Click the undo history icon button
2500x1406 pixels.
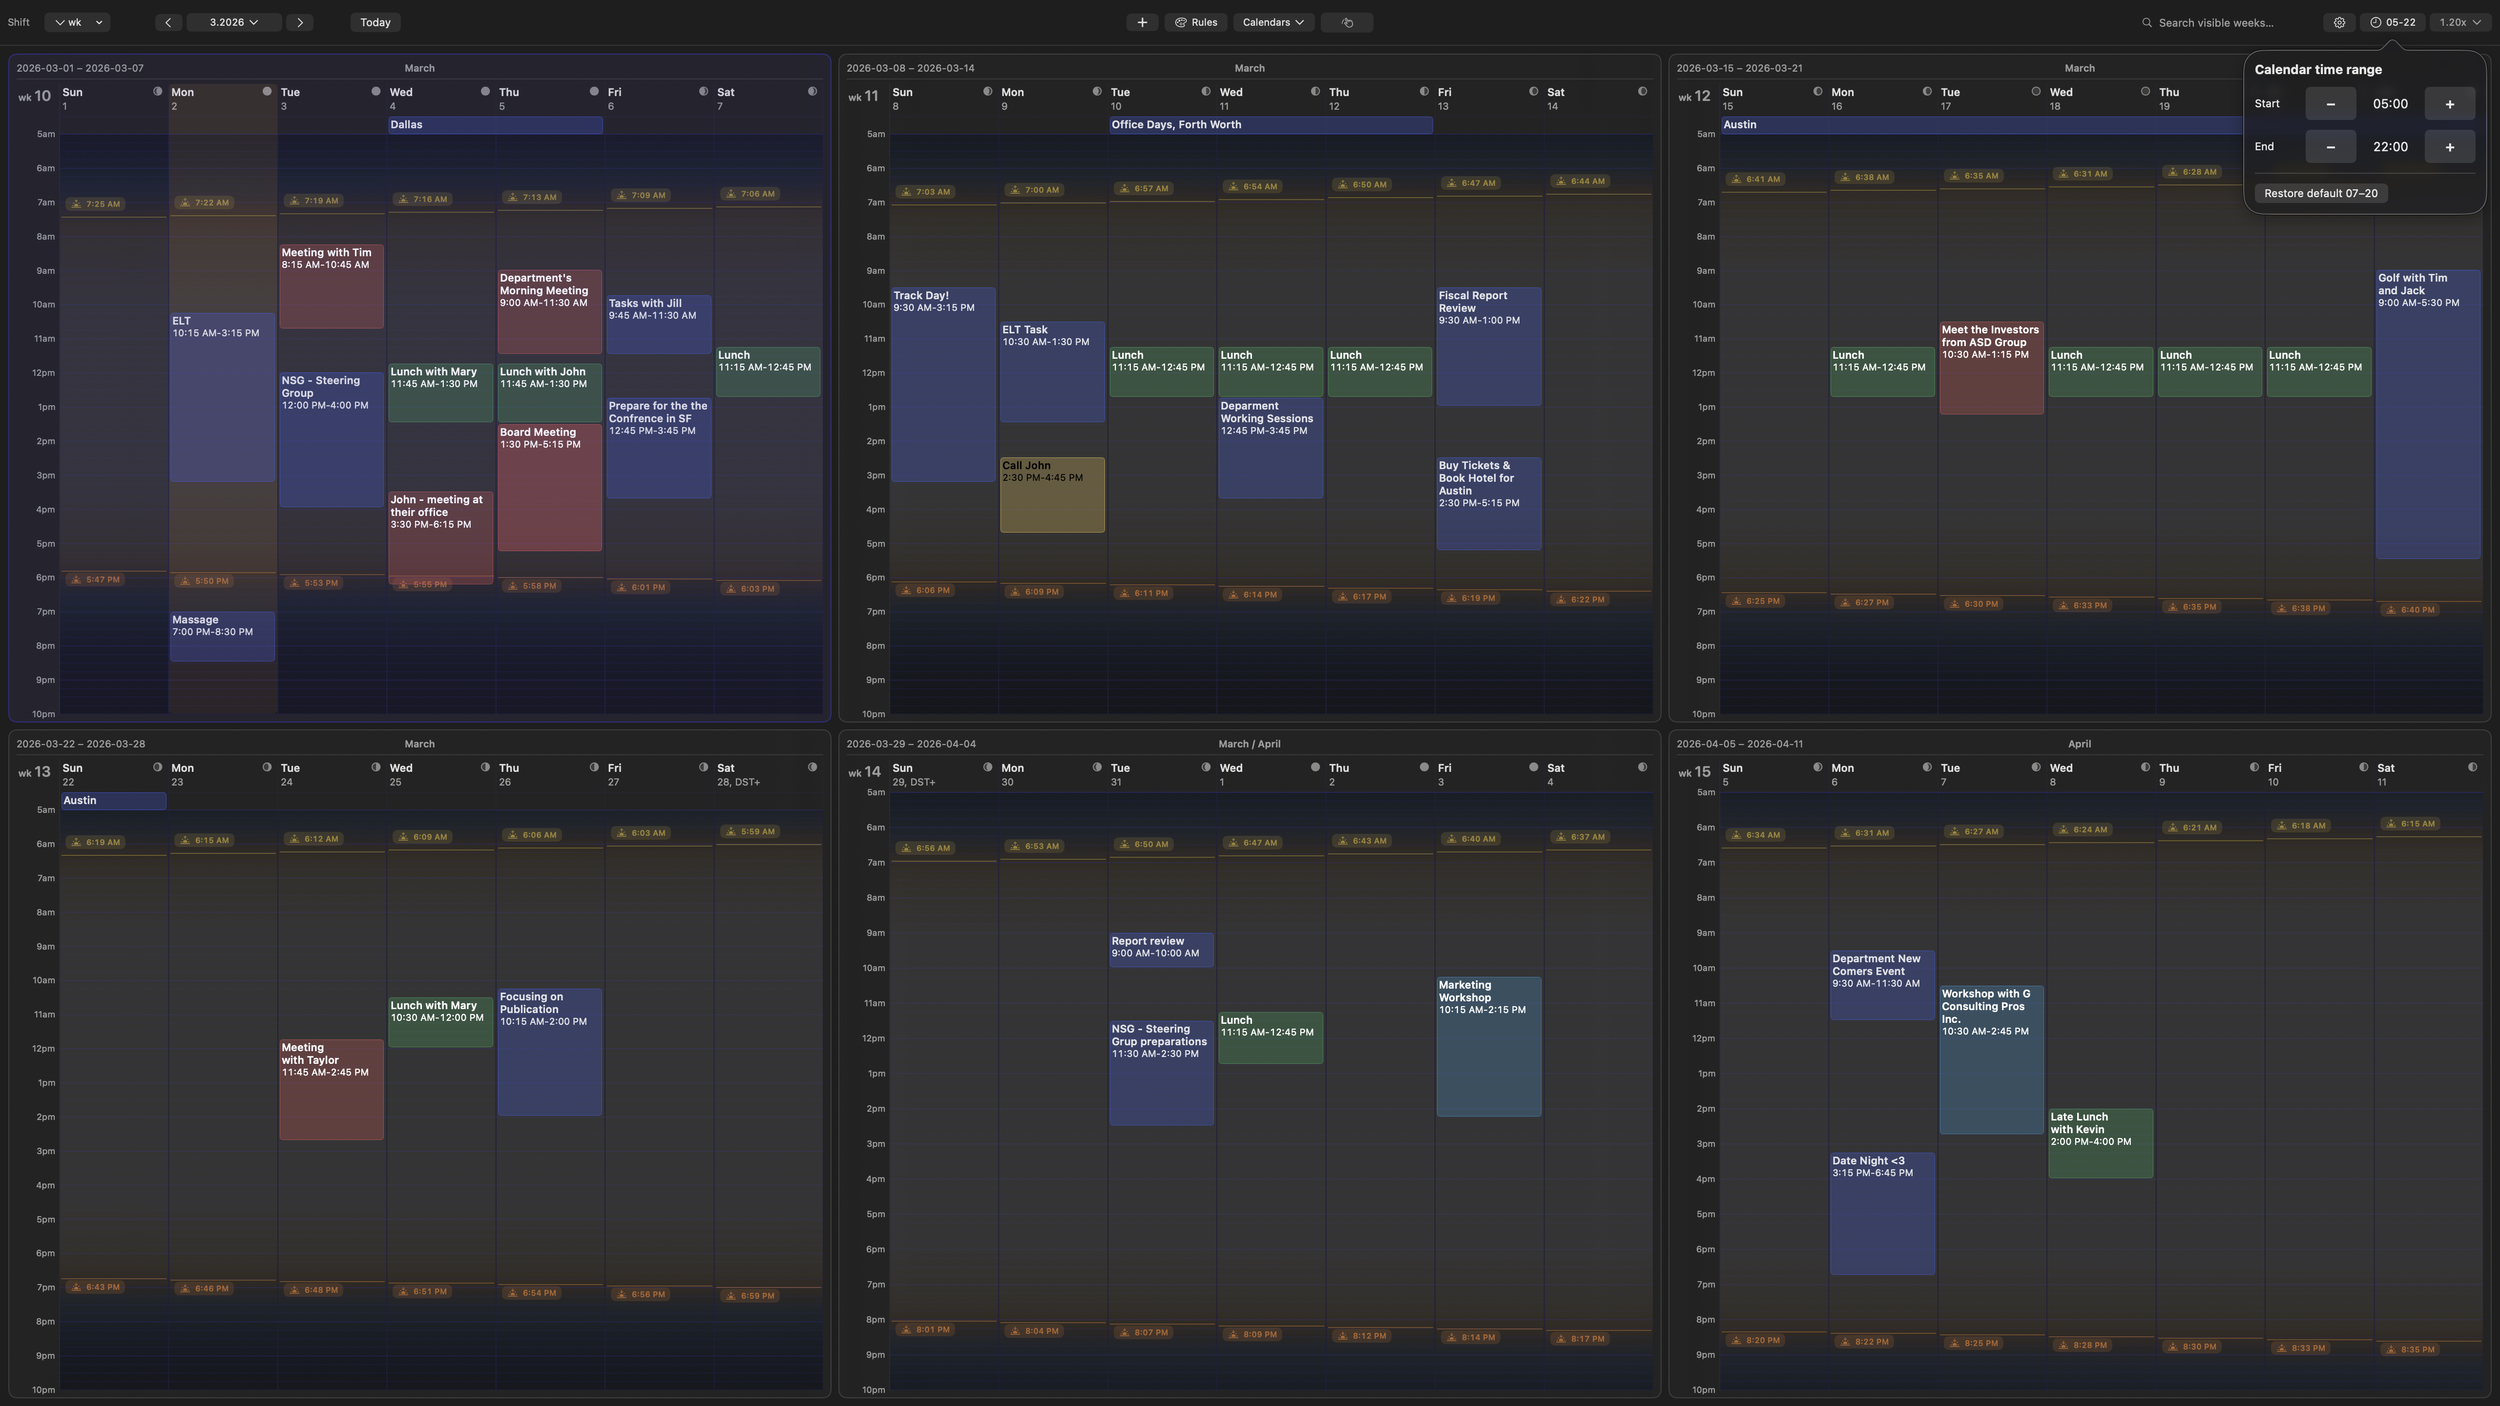1346,22
